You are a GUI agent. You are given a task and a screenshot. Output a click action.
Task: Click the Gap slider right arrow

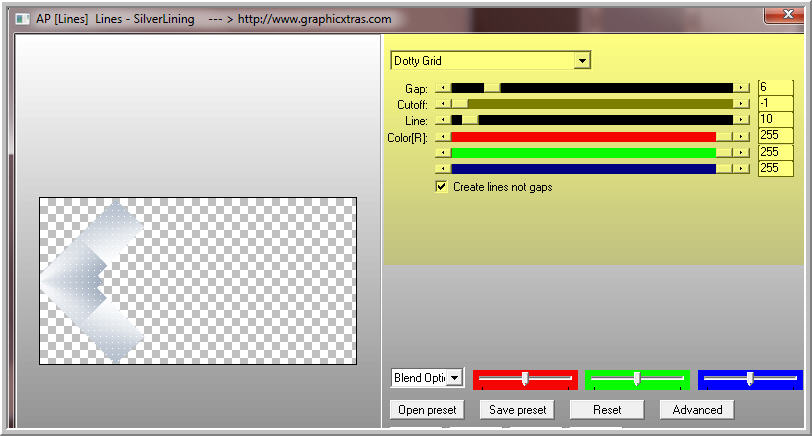(742, 89)
